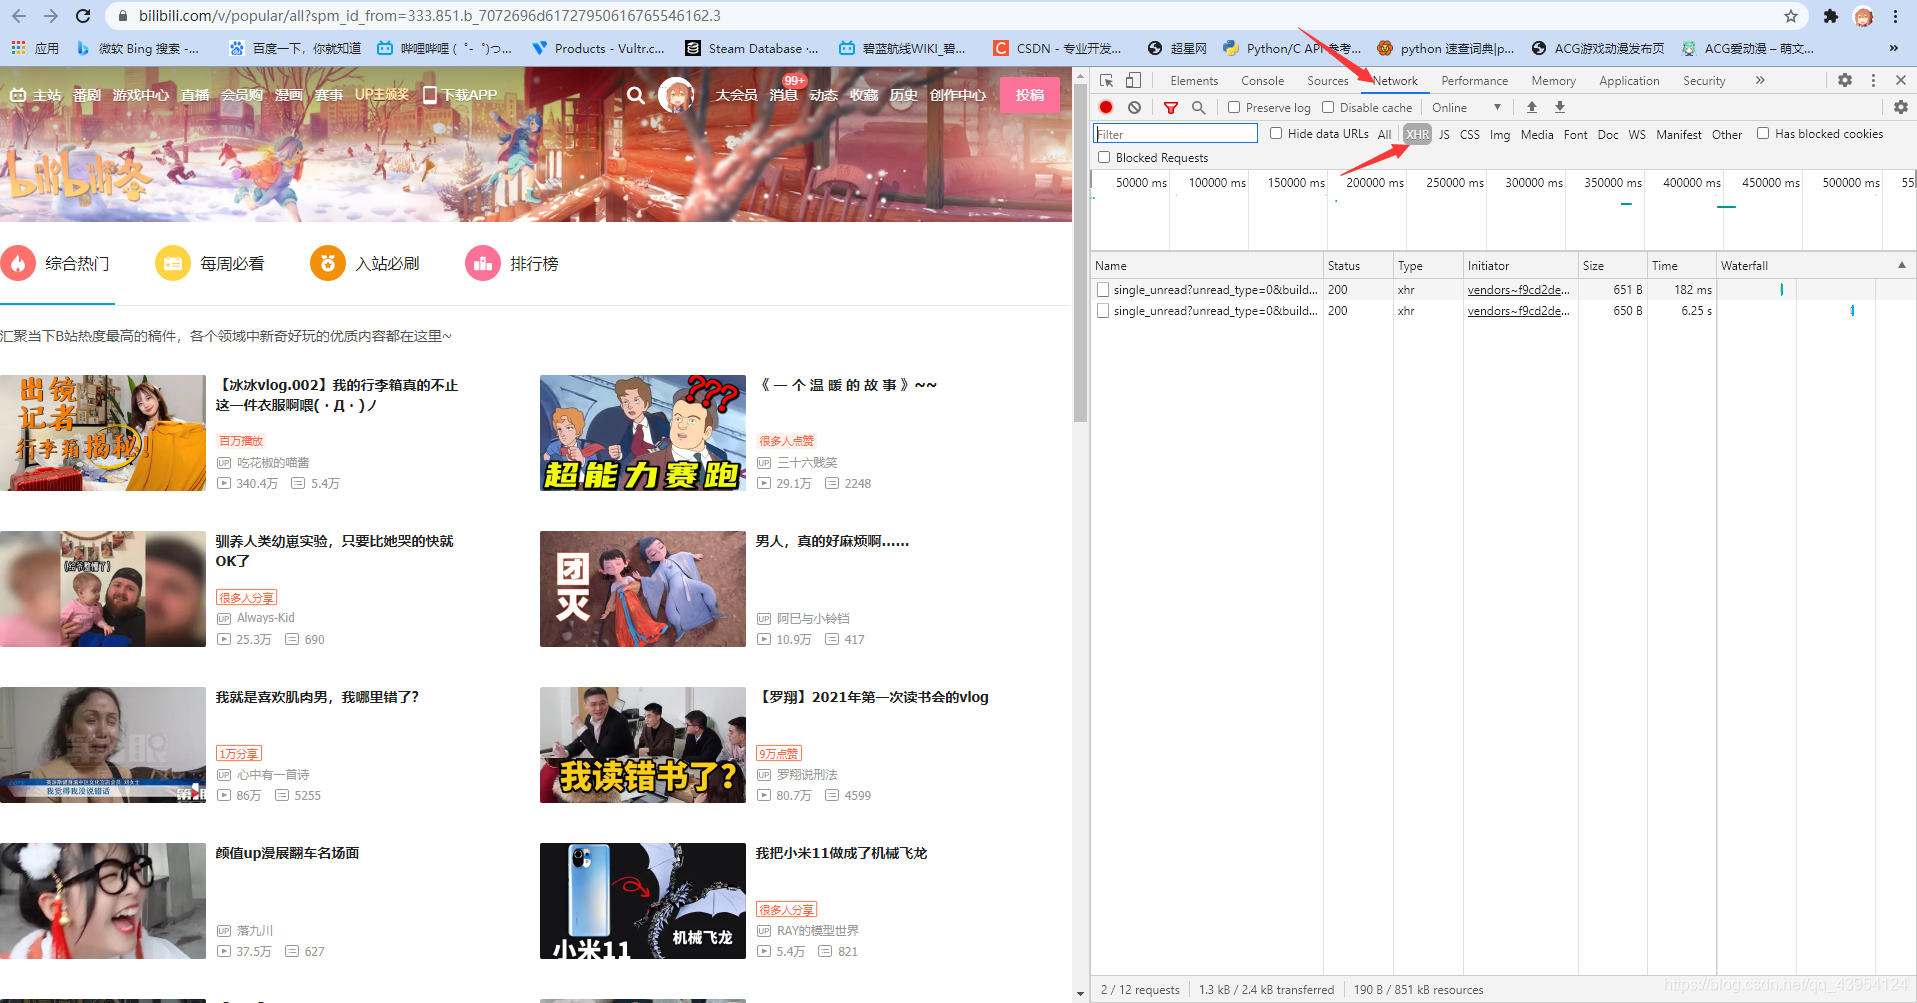Sort by Waterfall column arrow
The image size is (1917, 1003).
pyautogui.click(x=1902, y=265)
